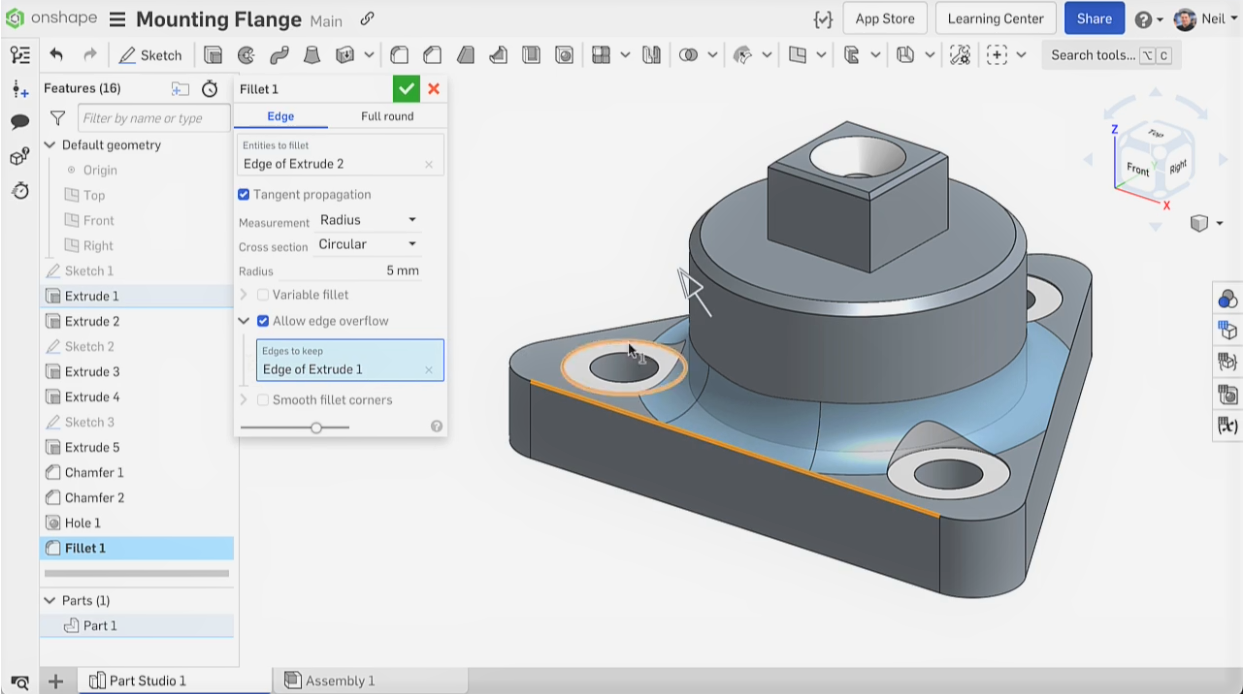The height and width of the screenshot is (694, 1243).
Task: Switch to the Edge tab
Action: pos(281,116)
